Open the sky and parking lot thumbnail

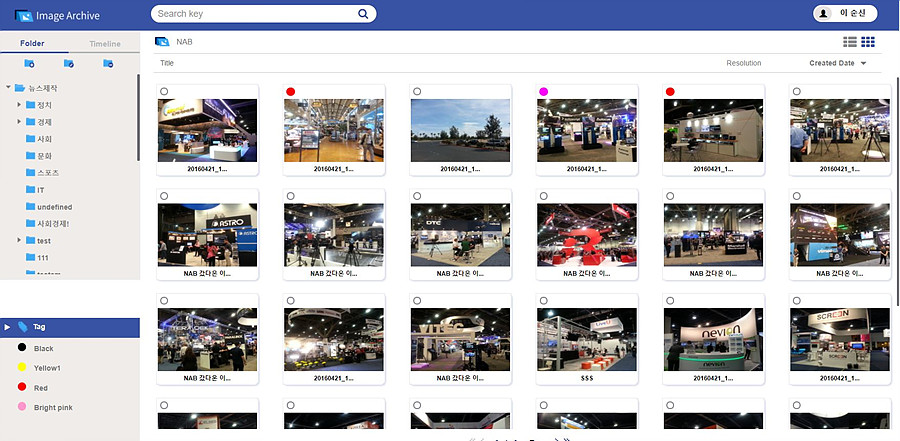point(460,130)
